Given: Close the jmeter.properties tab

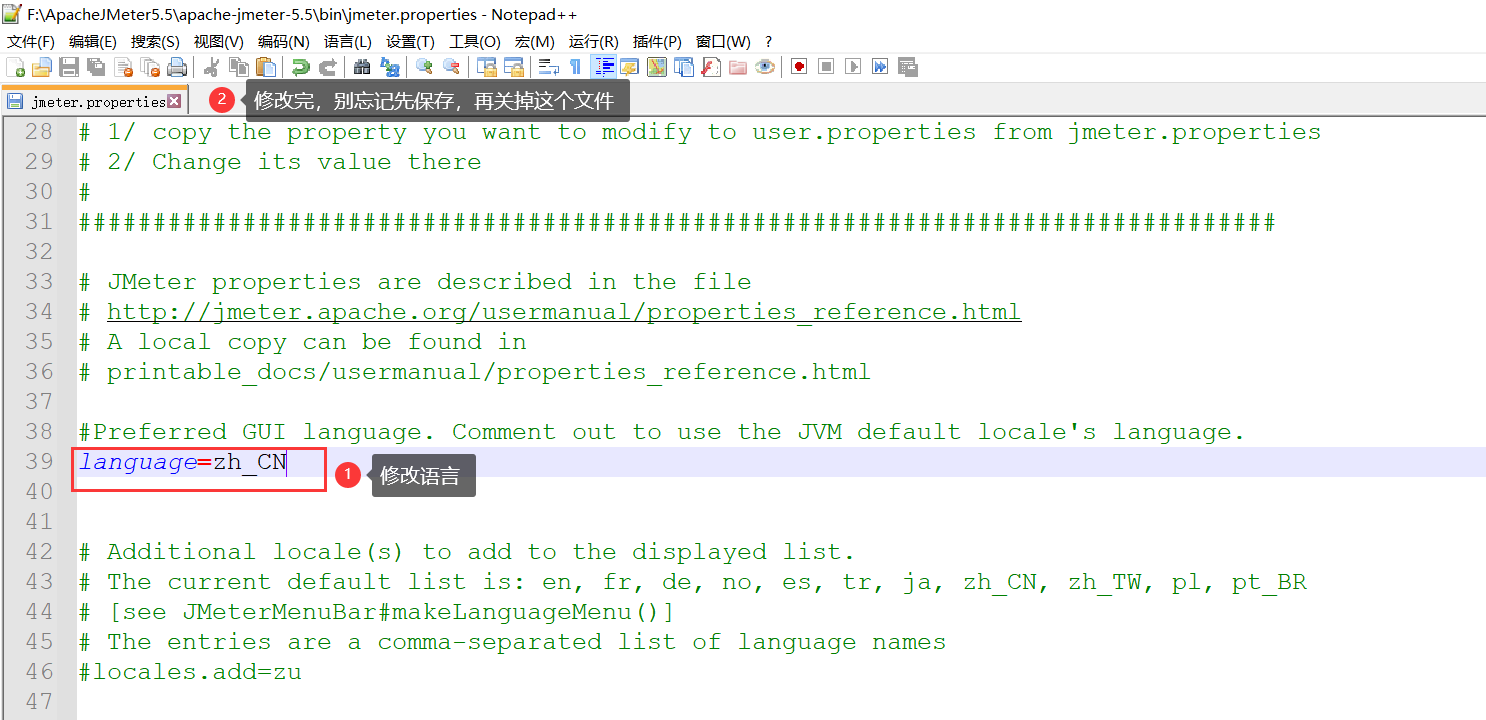Looking at the screenshot, I should tap(174, 102).
